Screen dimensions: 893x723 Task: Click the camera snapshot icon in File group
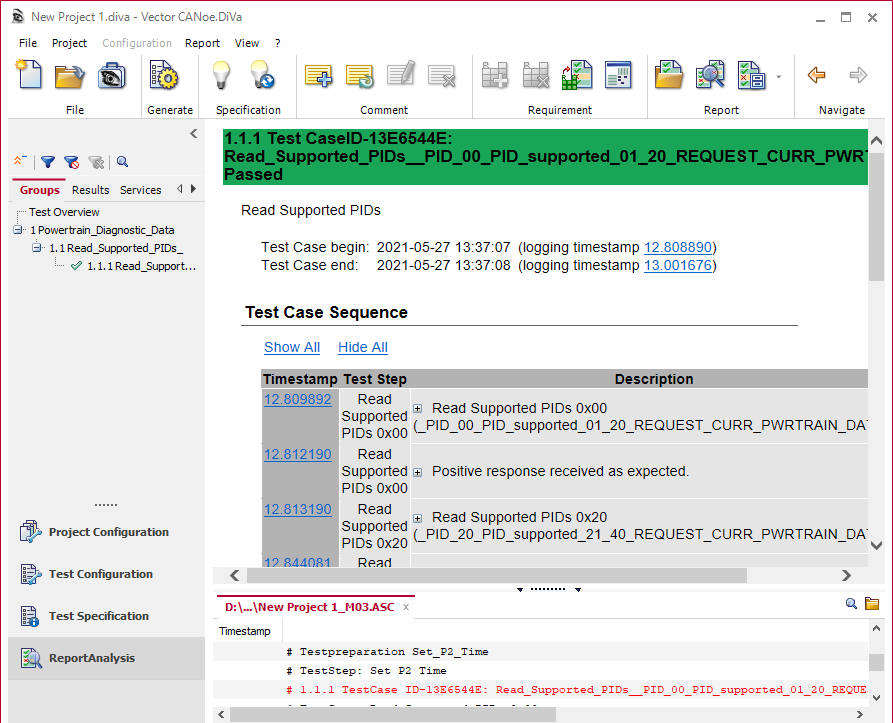[x=112, y=76]
